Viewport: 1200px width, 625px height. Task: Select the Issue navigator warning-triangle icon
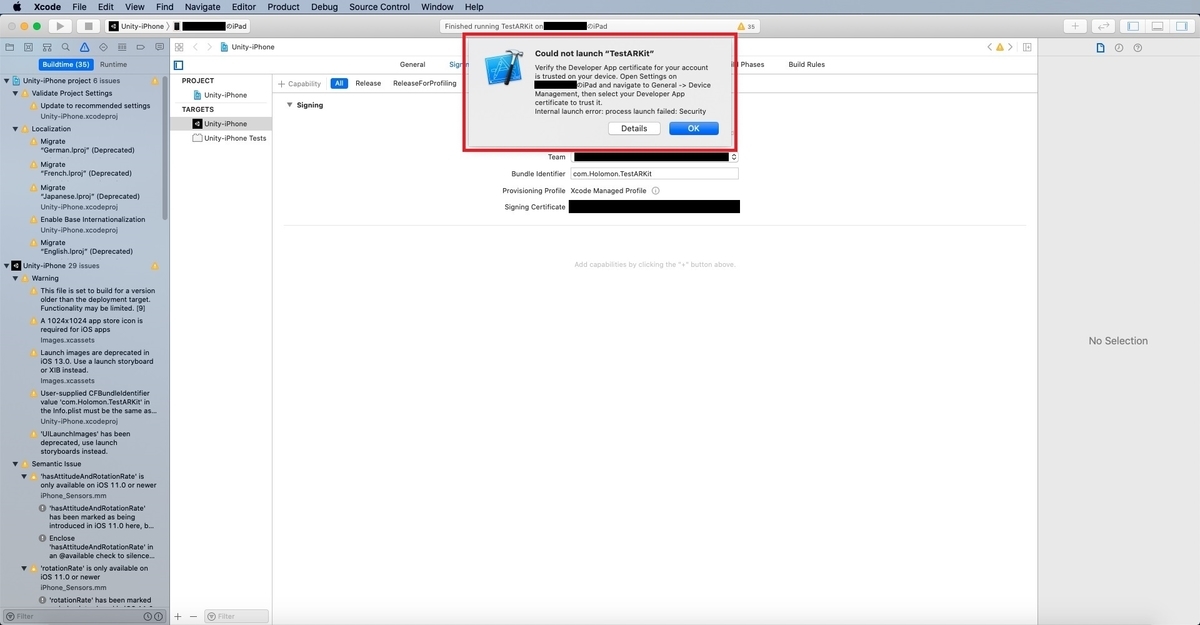pyautogui.click(x=84, y=47)
